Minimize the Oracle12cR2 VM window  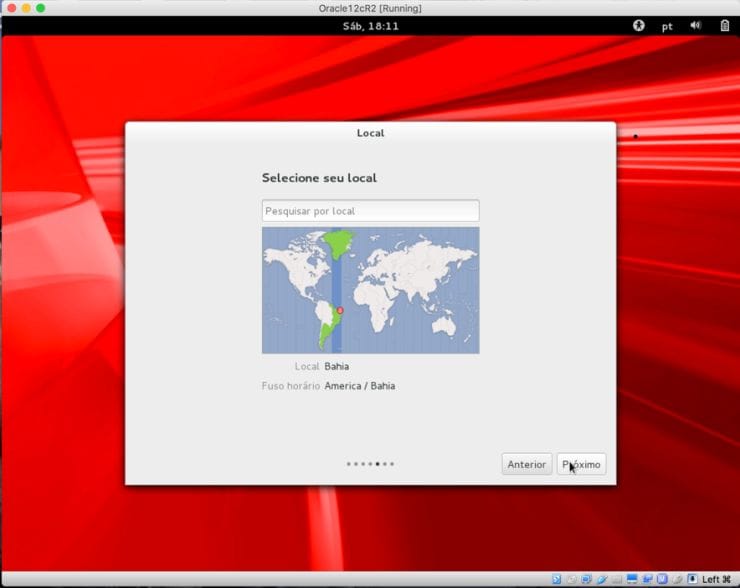26,8
